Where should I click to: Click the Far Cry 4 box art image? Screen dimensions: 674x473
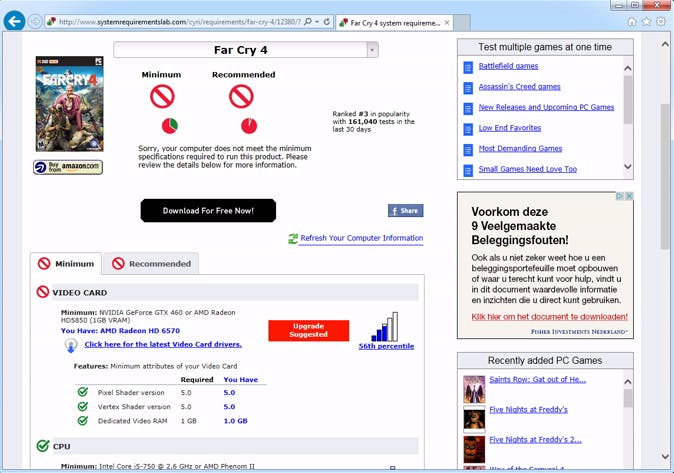(x=70, y=104)
